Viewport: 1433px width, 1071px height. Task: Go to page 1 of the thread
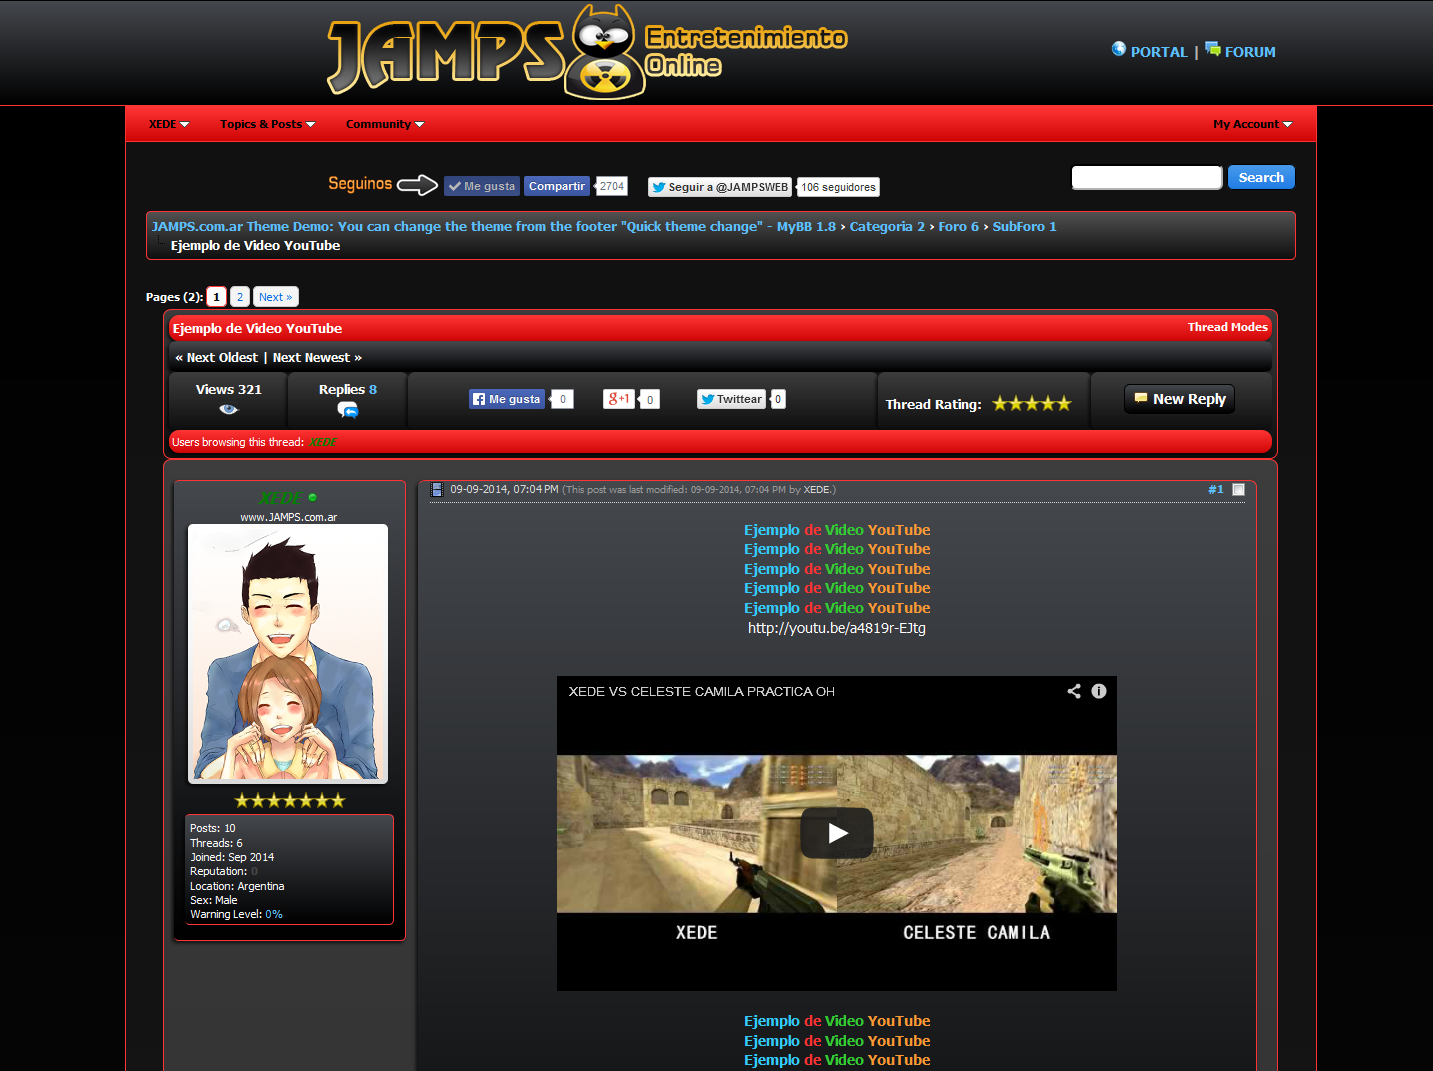pos(216,297)
